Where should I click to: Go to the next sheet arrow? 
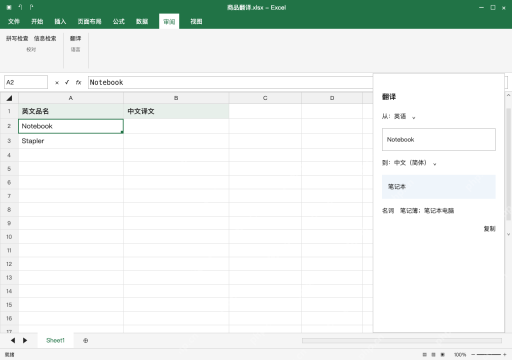[x=25, y=340]
